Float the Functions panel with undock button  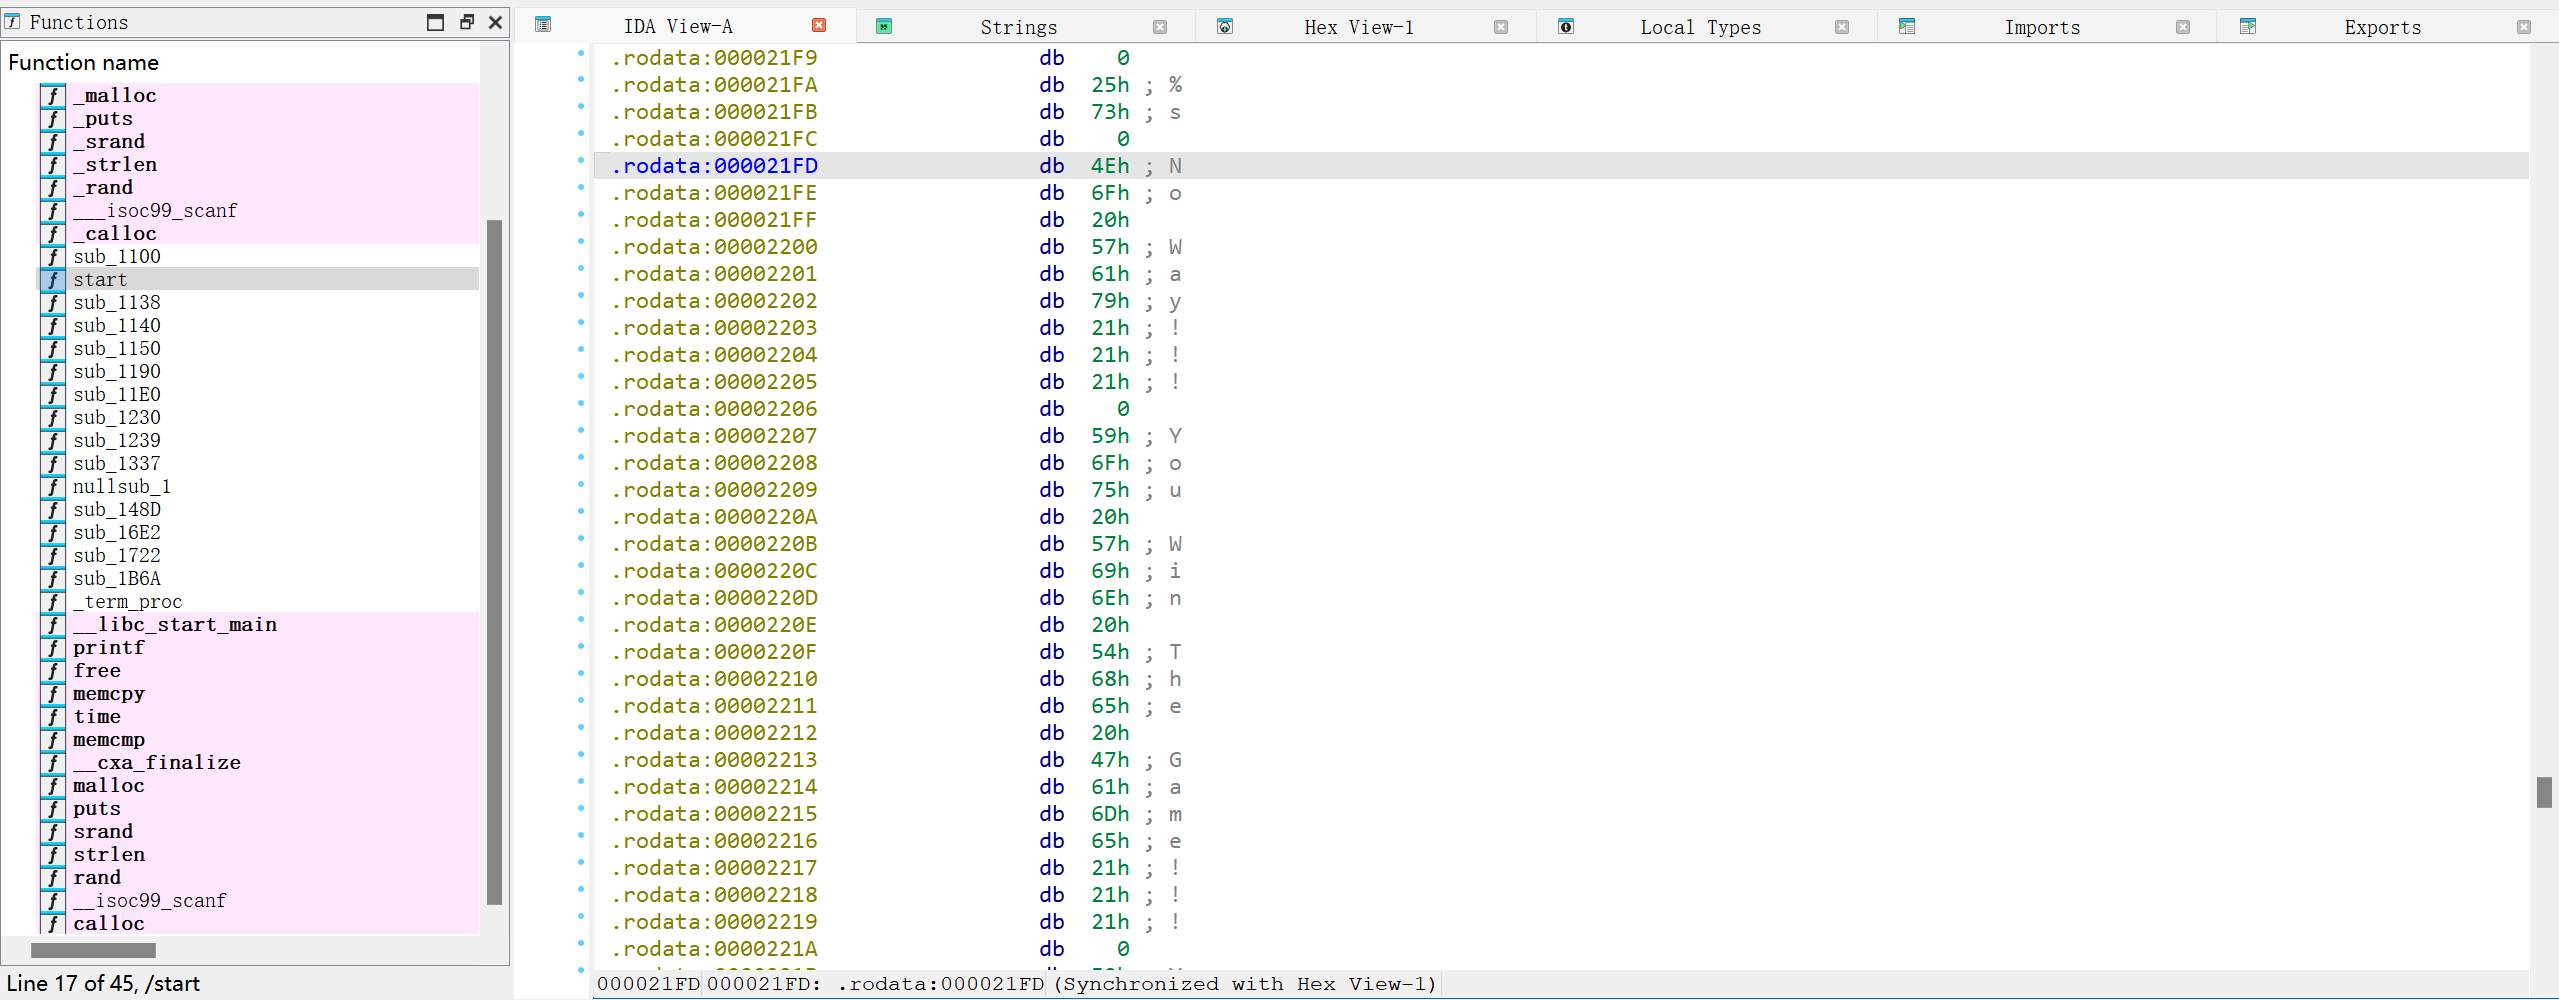click(466, 22)
